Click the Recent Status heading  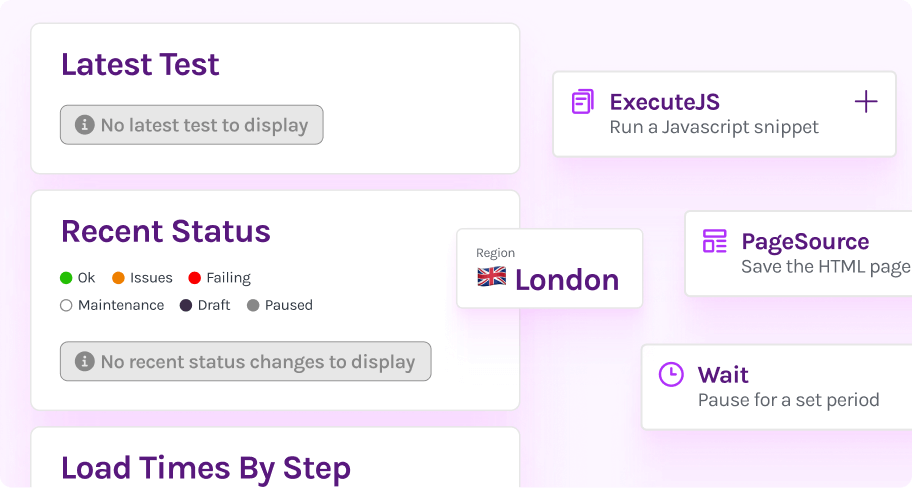(166, 232)
